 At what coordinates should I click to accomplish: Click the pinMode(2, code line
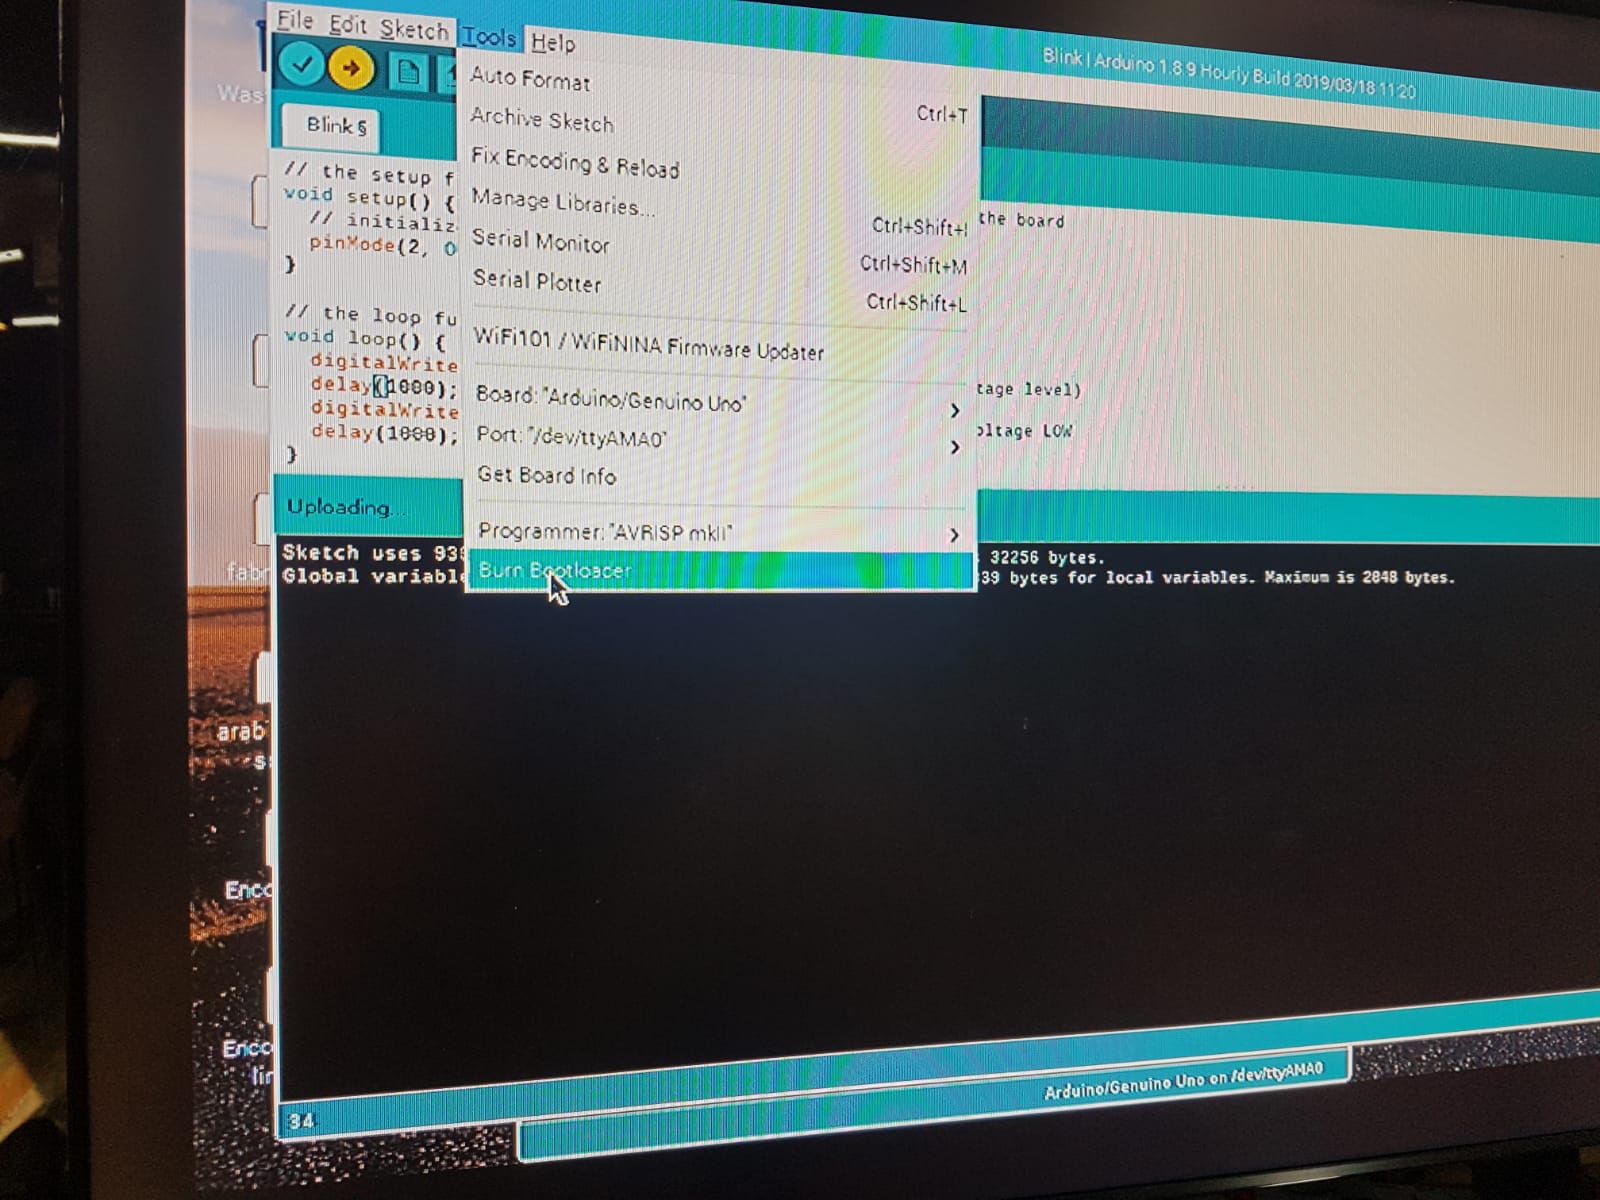[383, 244]
